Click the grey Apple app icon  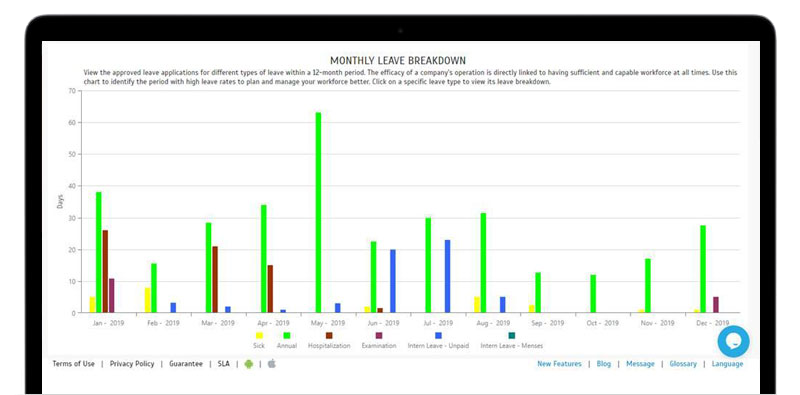(x=271, y=363)
